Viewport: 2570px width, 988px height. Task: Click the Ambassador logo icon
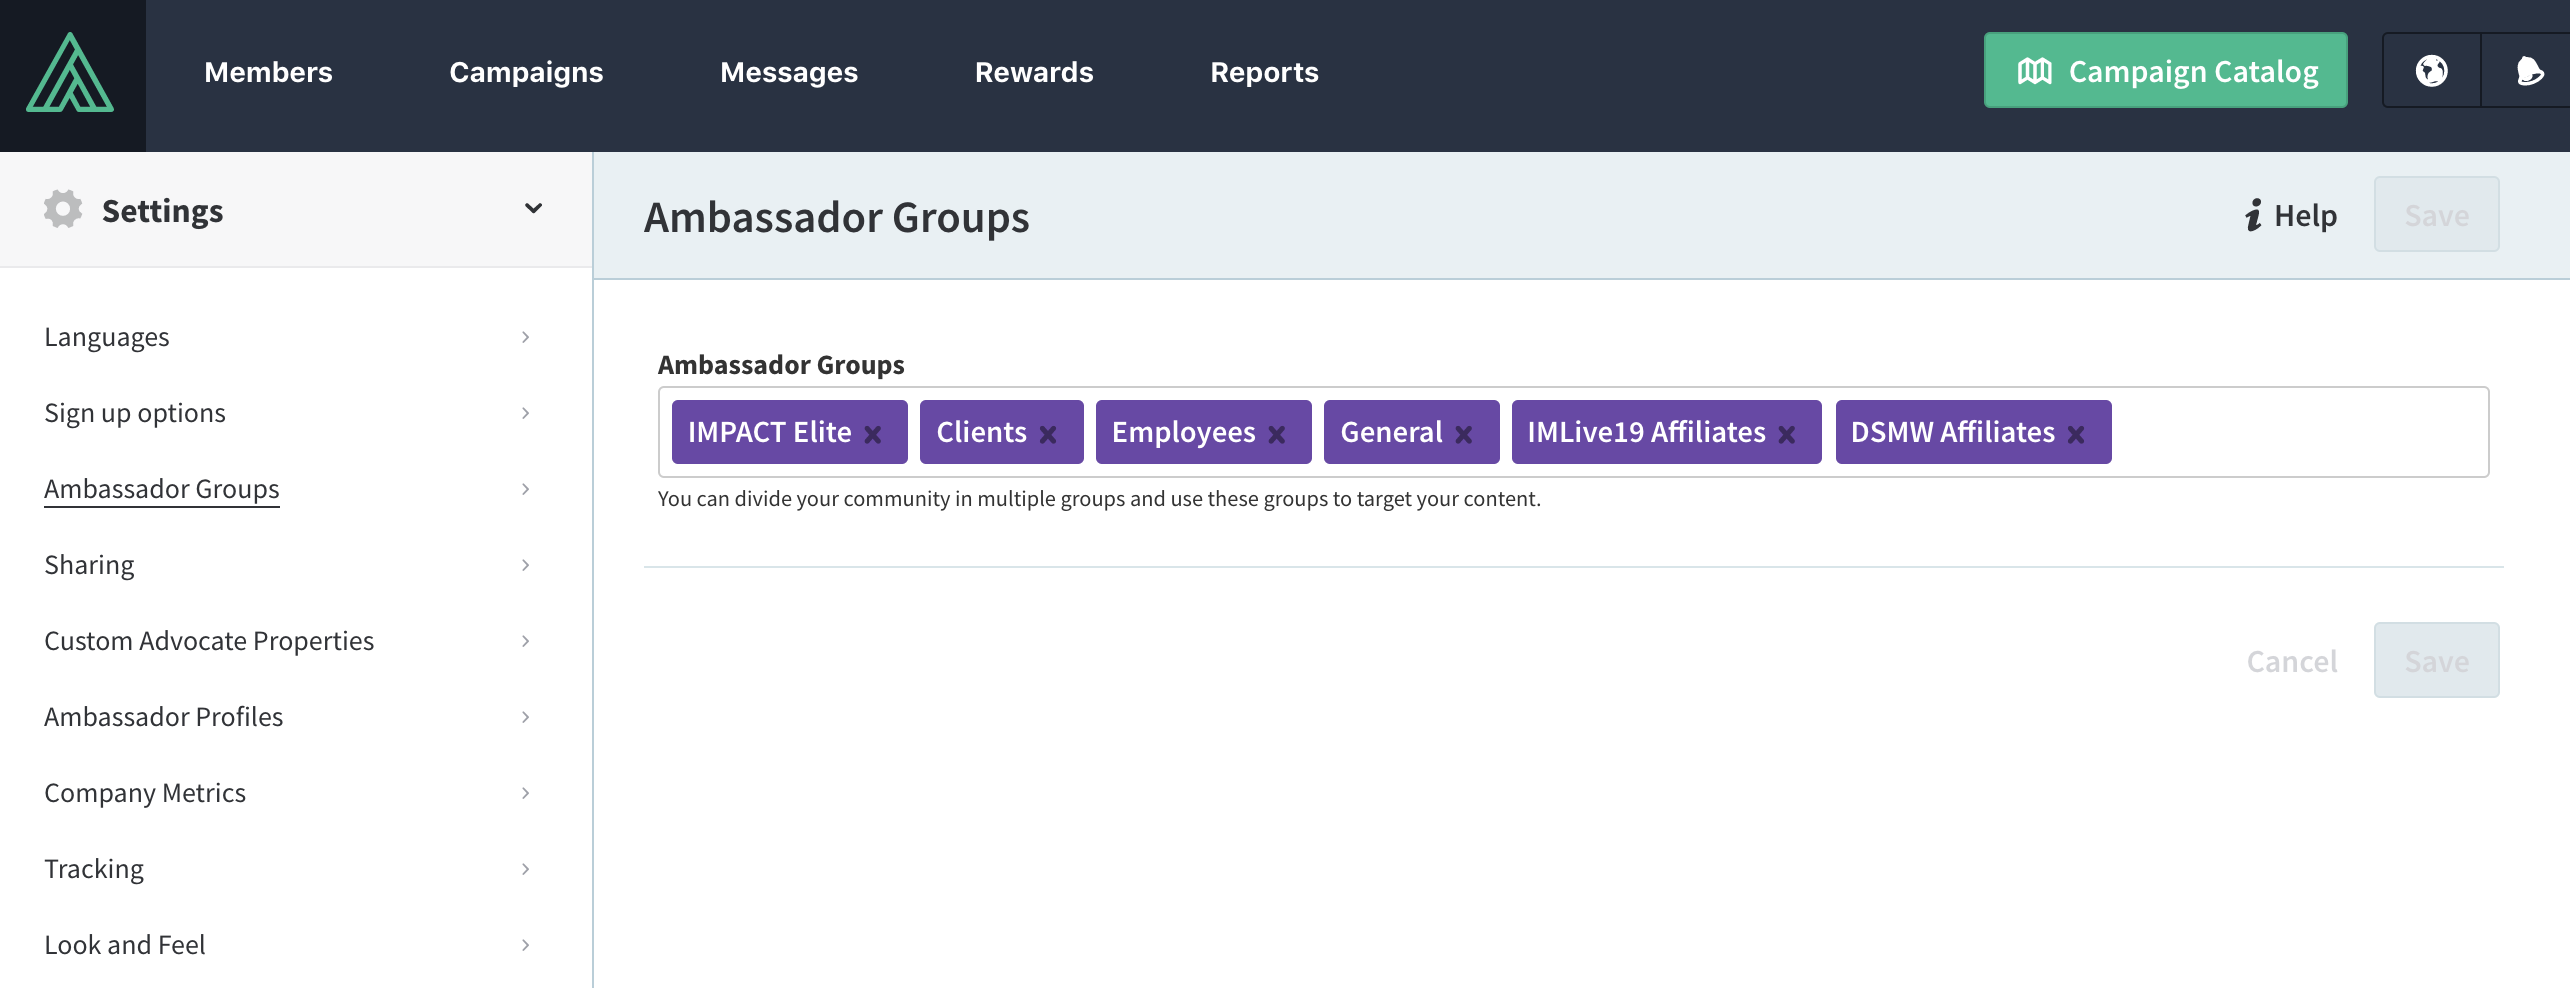coord(70,72)
